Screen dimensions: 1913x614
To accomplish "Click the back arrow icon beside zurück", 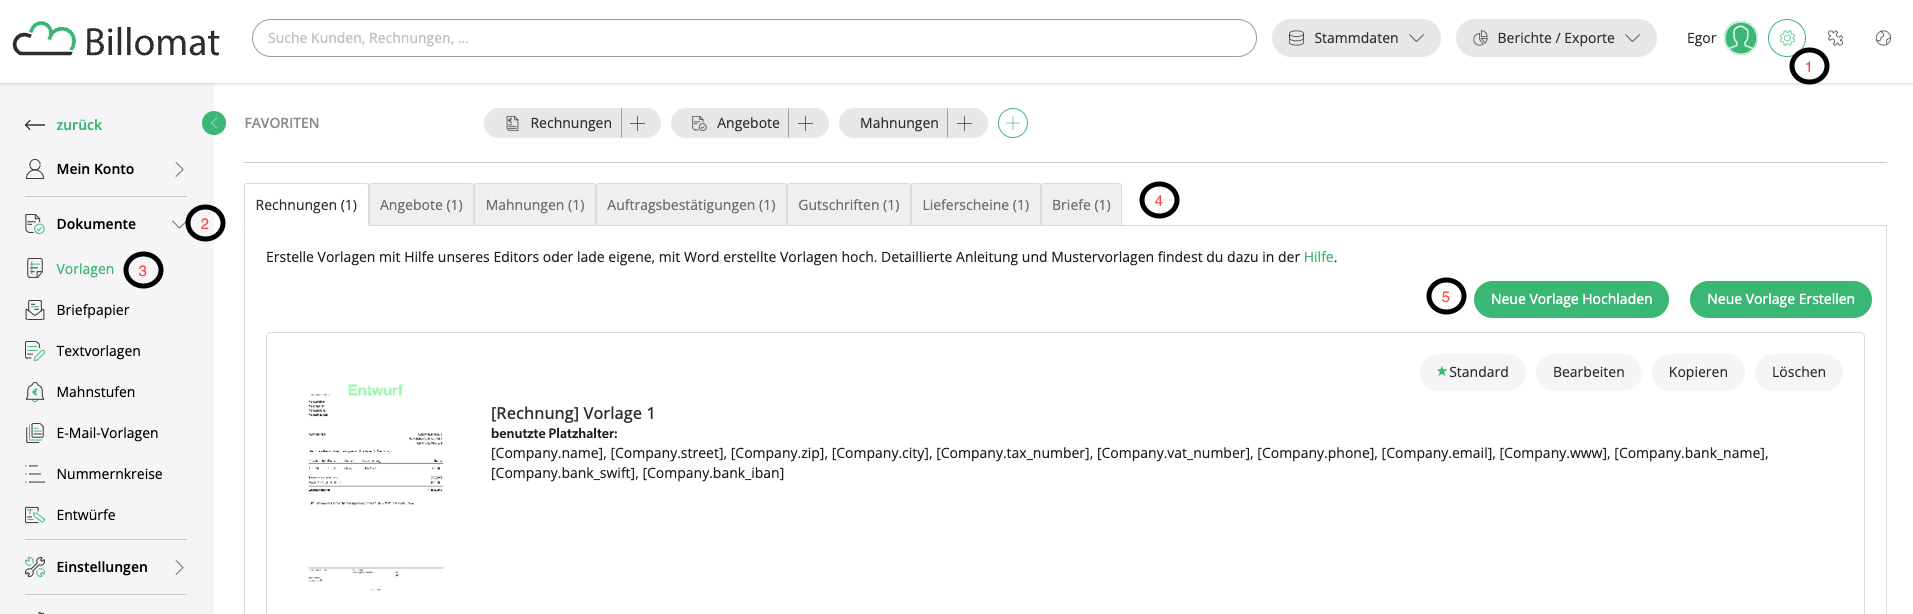I will (35, 125).
